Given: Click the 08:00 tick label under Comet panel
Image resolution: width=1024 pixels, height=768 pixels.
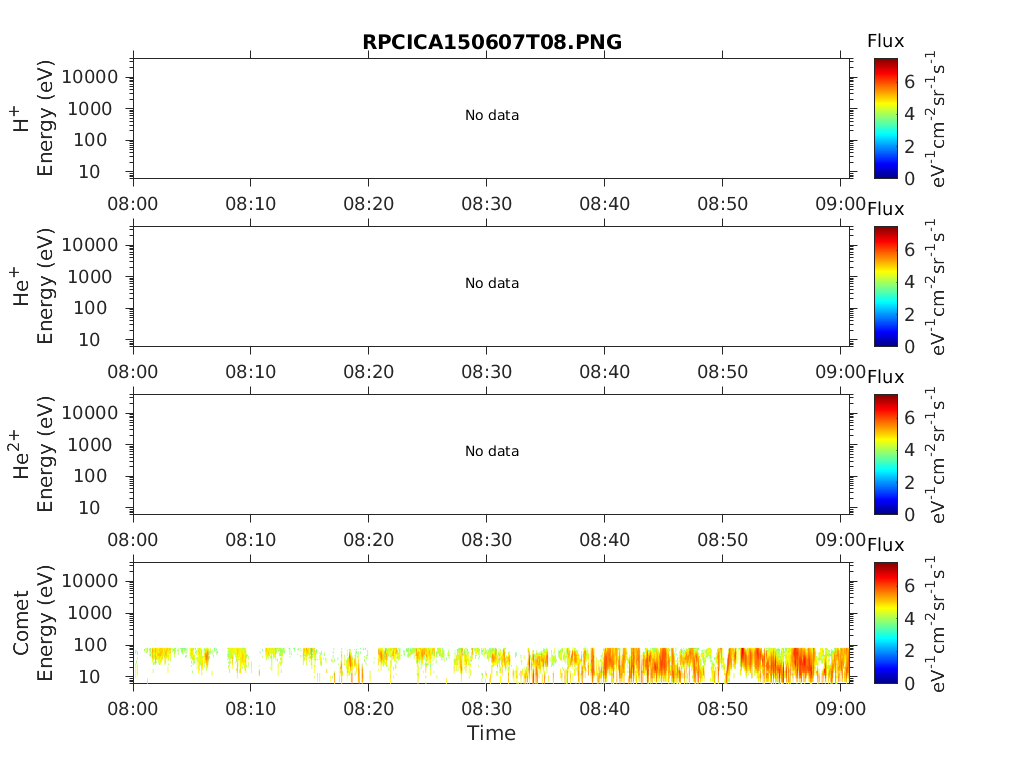Looking at the screenshot, I should 133,709.
